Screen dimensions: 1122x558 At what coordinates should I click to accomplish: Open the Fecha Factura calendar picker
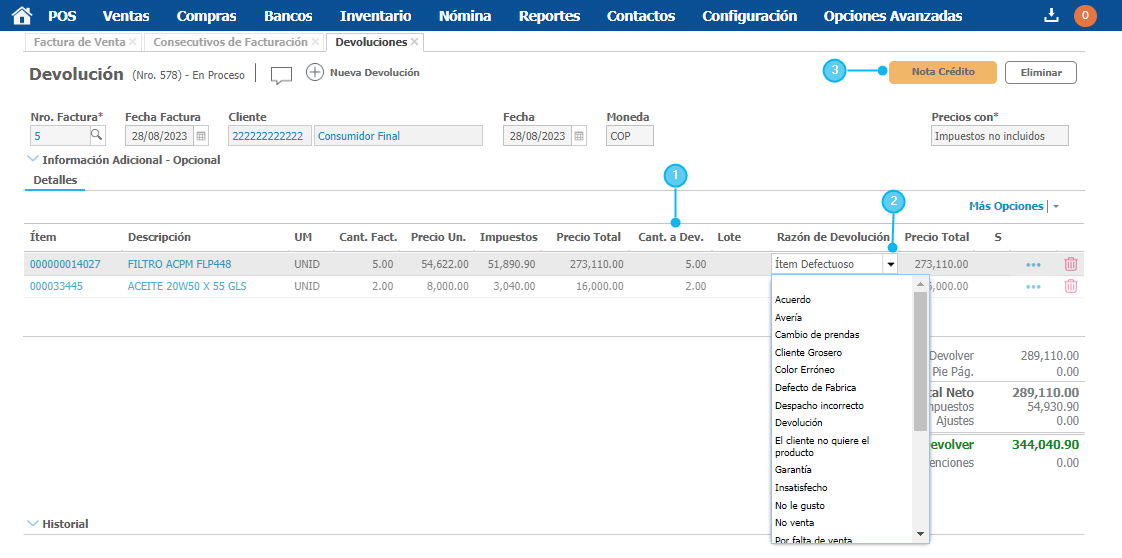[201, 136]
